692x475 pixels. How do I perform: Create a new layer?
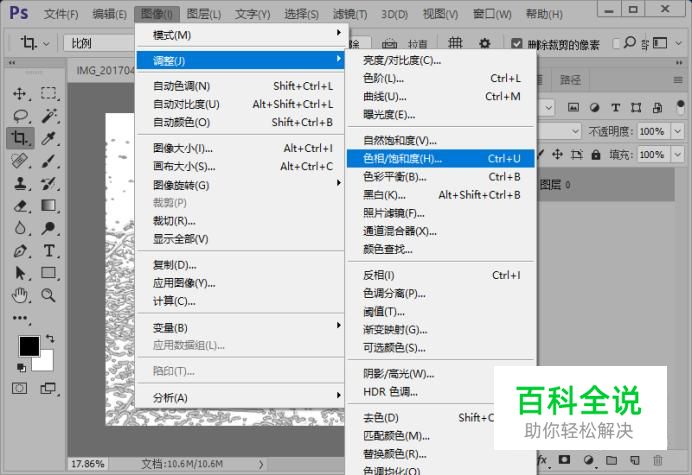pos(635,460)
